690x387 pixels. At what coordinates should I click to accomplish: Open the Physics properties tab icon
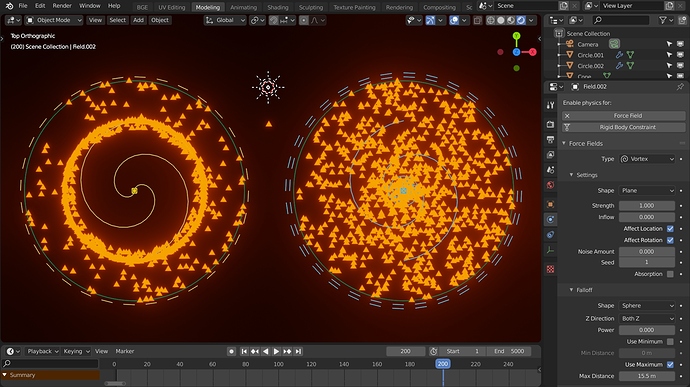550,219
